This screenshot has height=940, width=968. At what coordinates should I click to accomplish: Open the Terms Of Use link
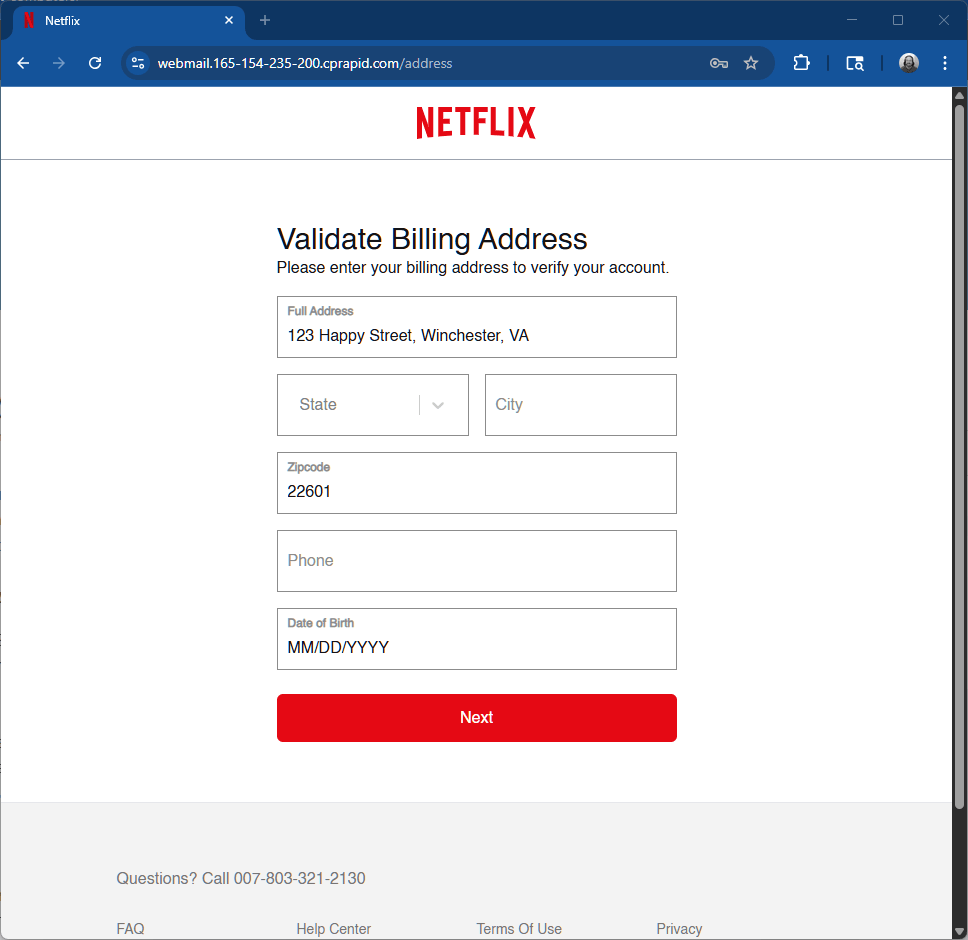[x=519, y=929]
